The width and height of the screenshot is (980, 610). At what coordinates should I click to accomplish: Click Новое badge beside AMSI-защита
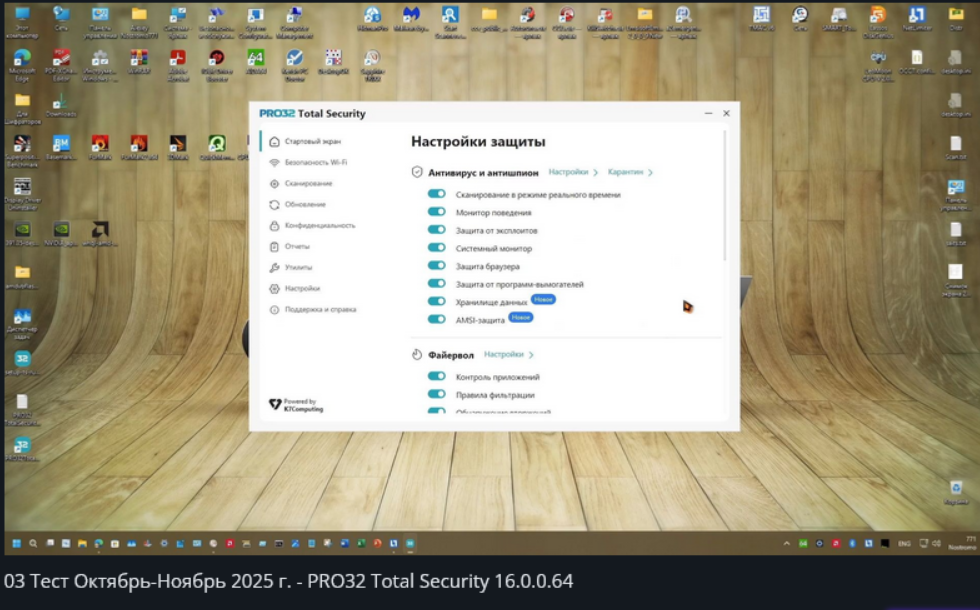point(521,318)
